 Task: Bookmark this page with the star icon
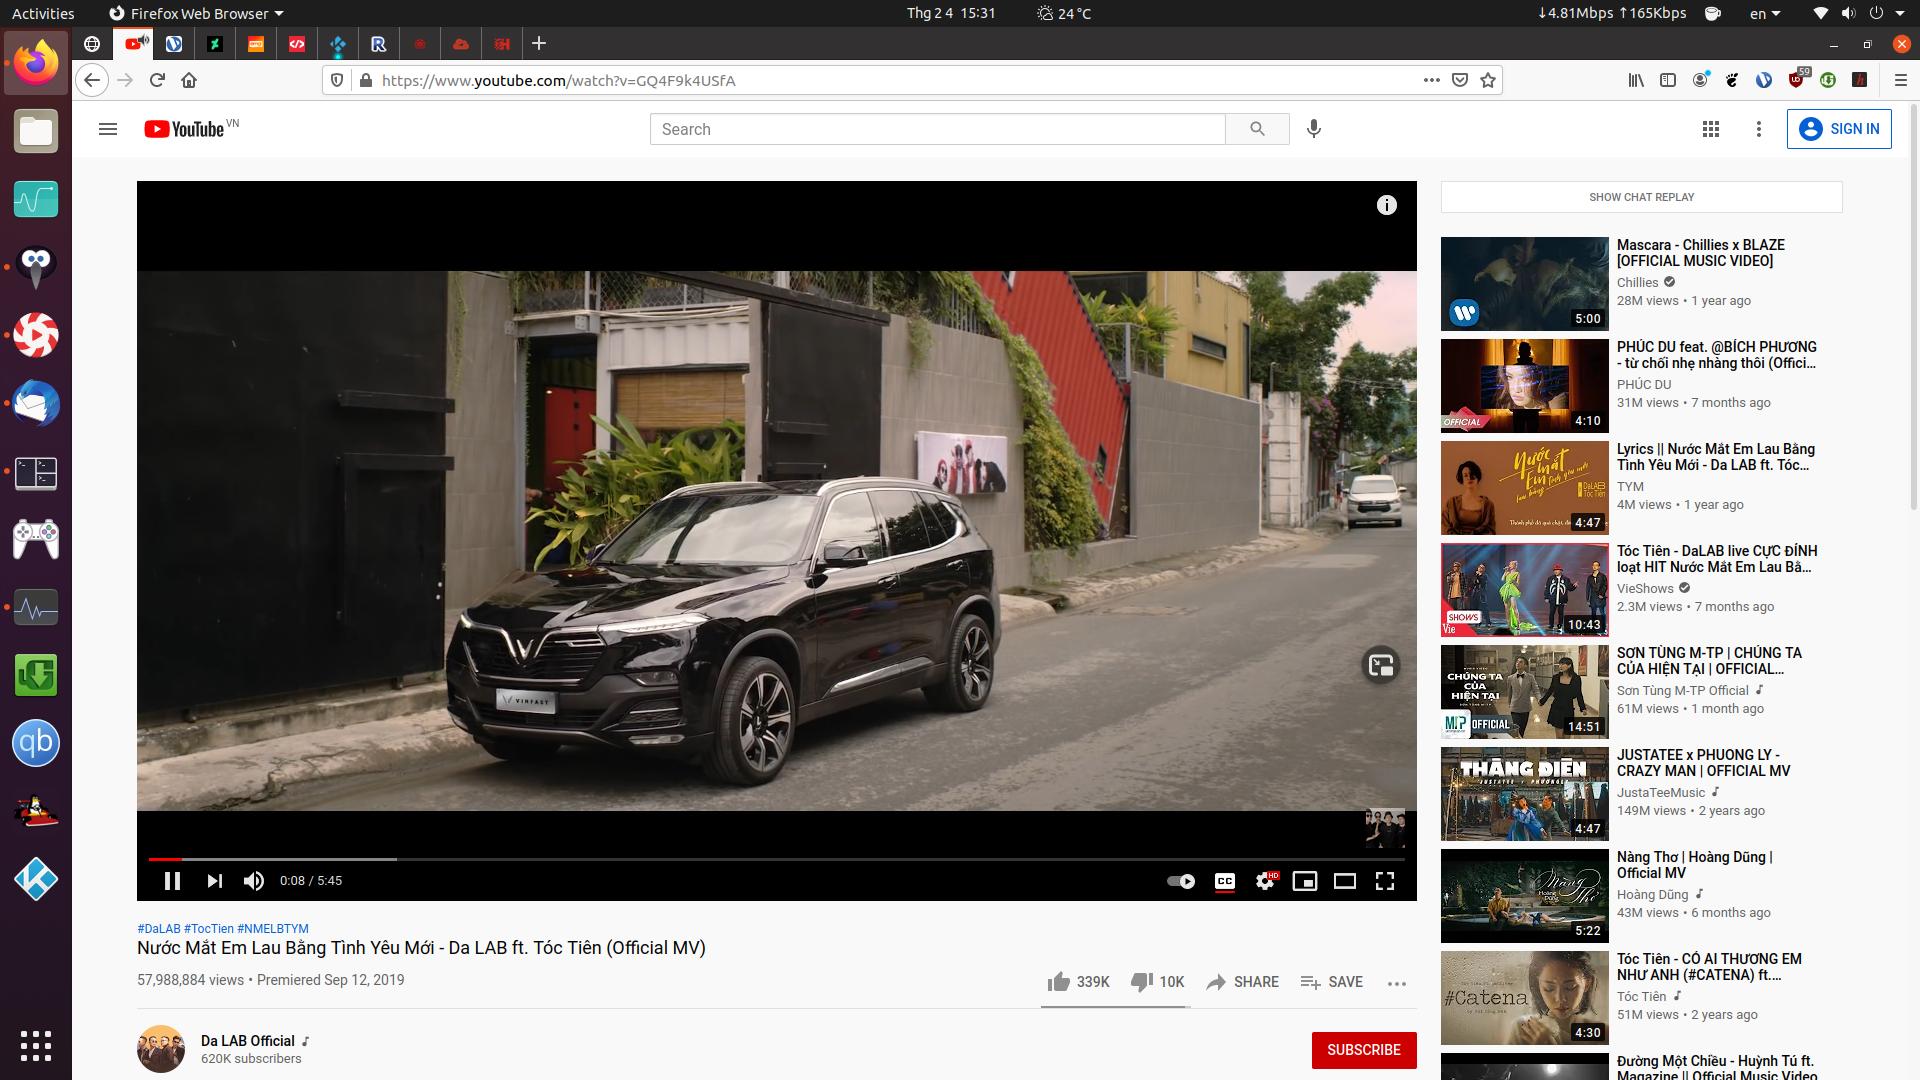(x=1488, y=80)
